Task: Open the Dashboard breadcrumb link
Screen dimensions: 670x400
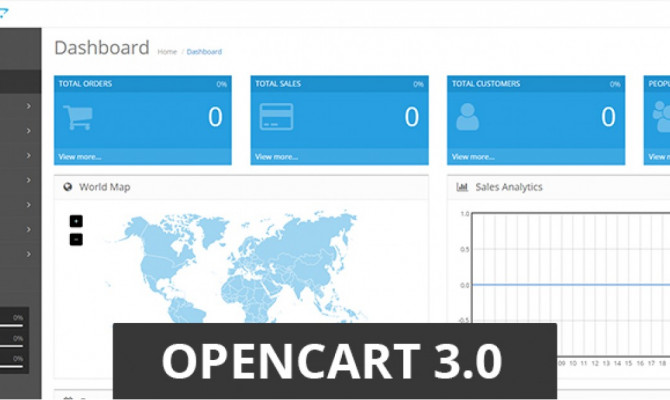Action: click(x=204, y=51)
